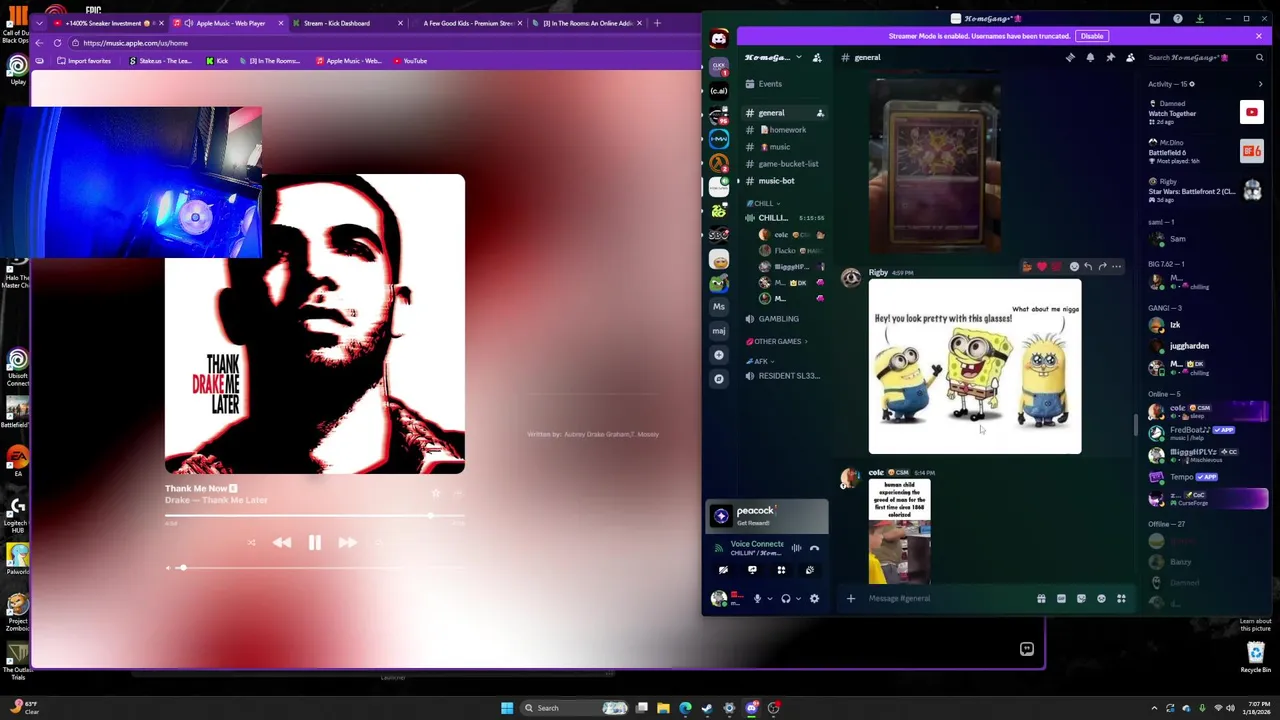Image resolution: width=1280 pixels, height=720 pixels.
Task: Open apps launcher icon in message bar
Action: (1121, 599)
